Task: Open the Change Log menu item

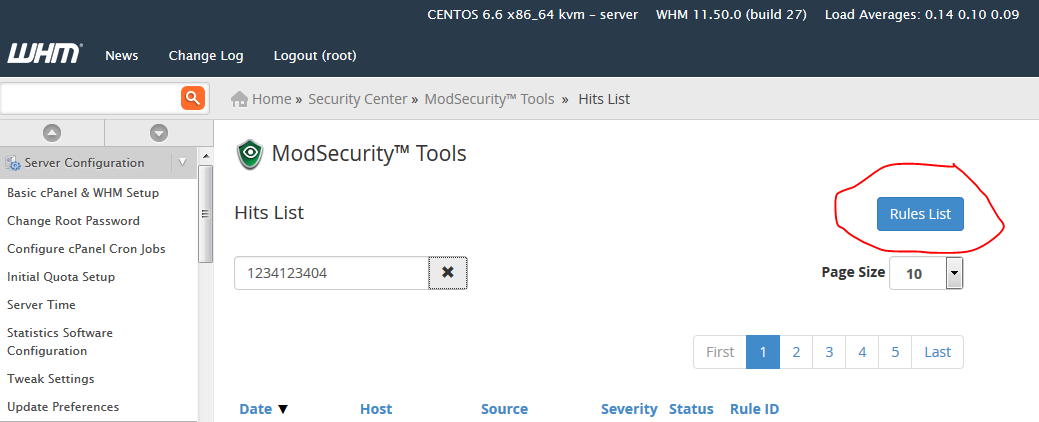Action: (x=206, y=56)
